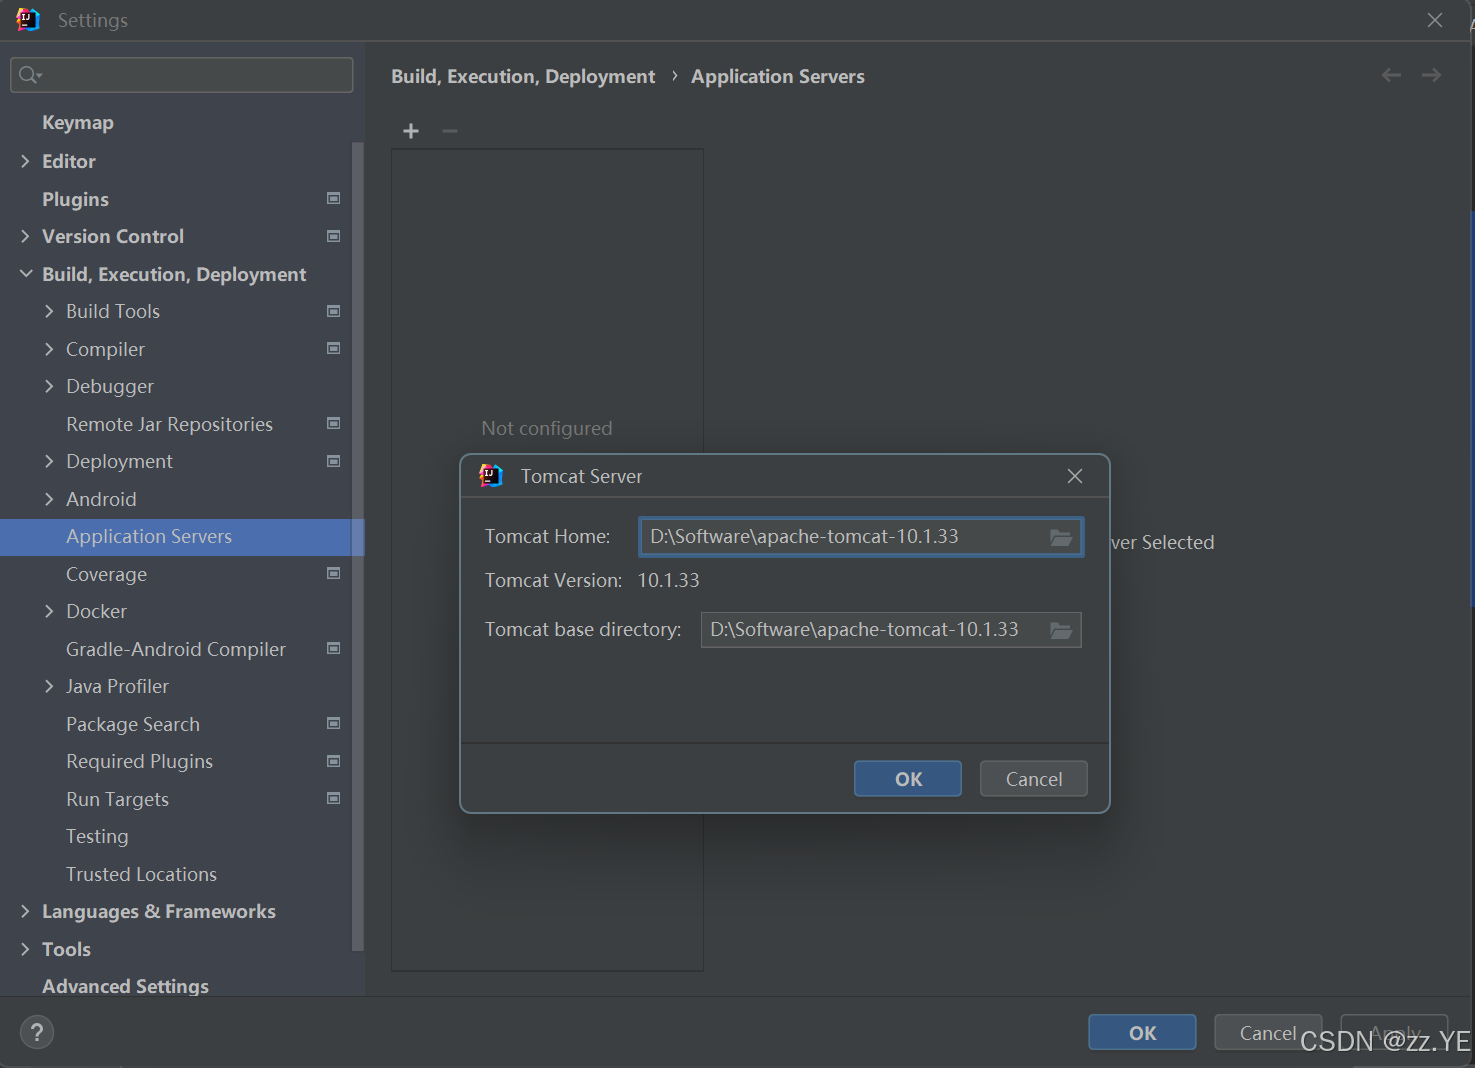Expand the Docker node

click(x=49, y=611)
